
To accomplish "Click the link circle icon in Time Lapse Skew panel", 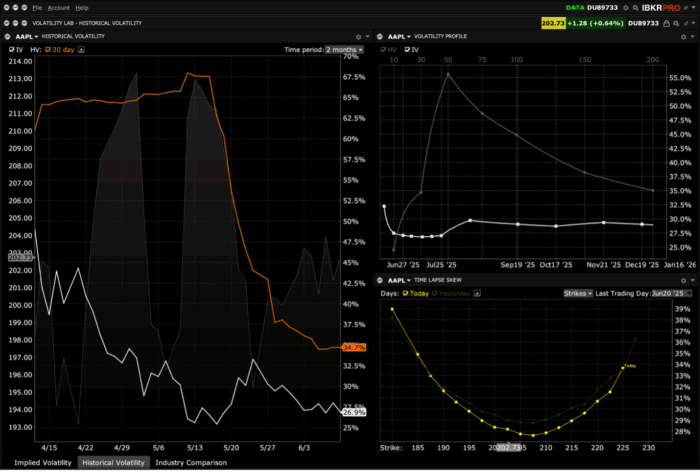I will pos(380,280).
